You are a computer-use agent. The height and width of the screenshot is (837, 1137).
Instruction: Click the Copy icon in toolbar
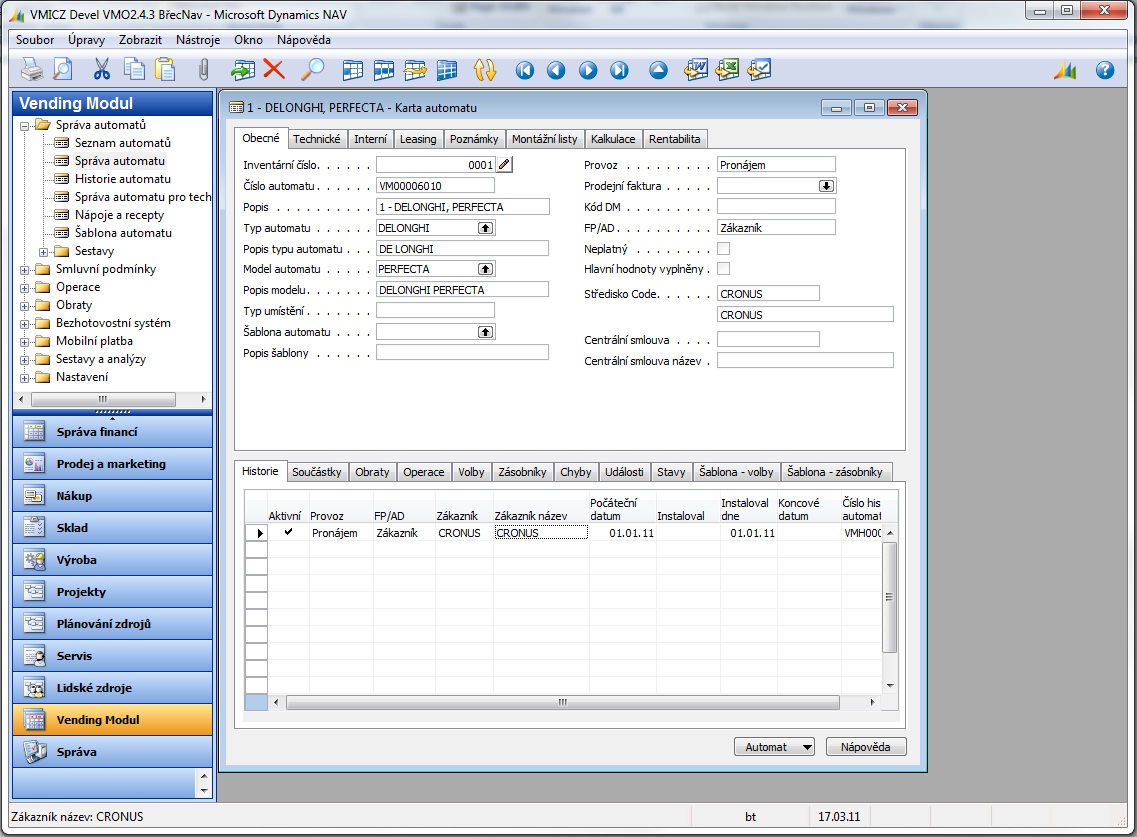pos(133,70)
